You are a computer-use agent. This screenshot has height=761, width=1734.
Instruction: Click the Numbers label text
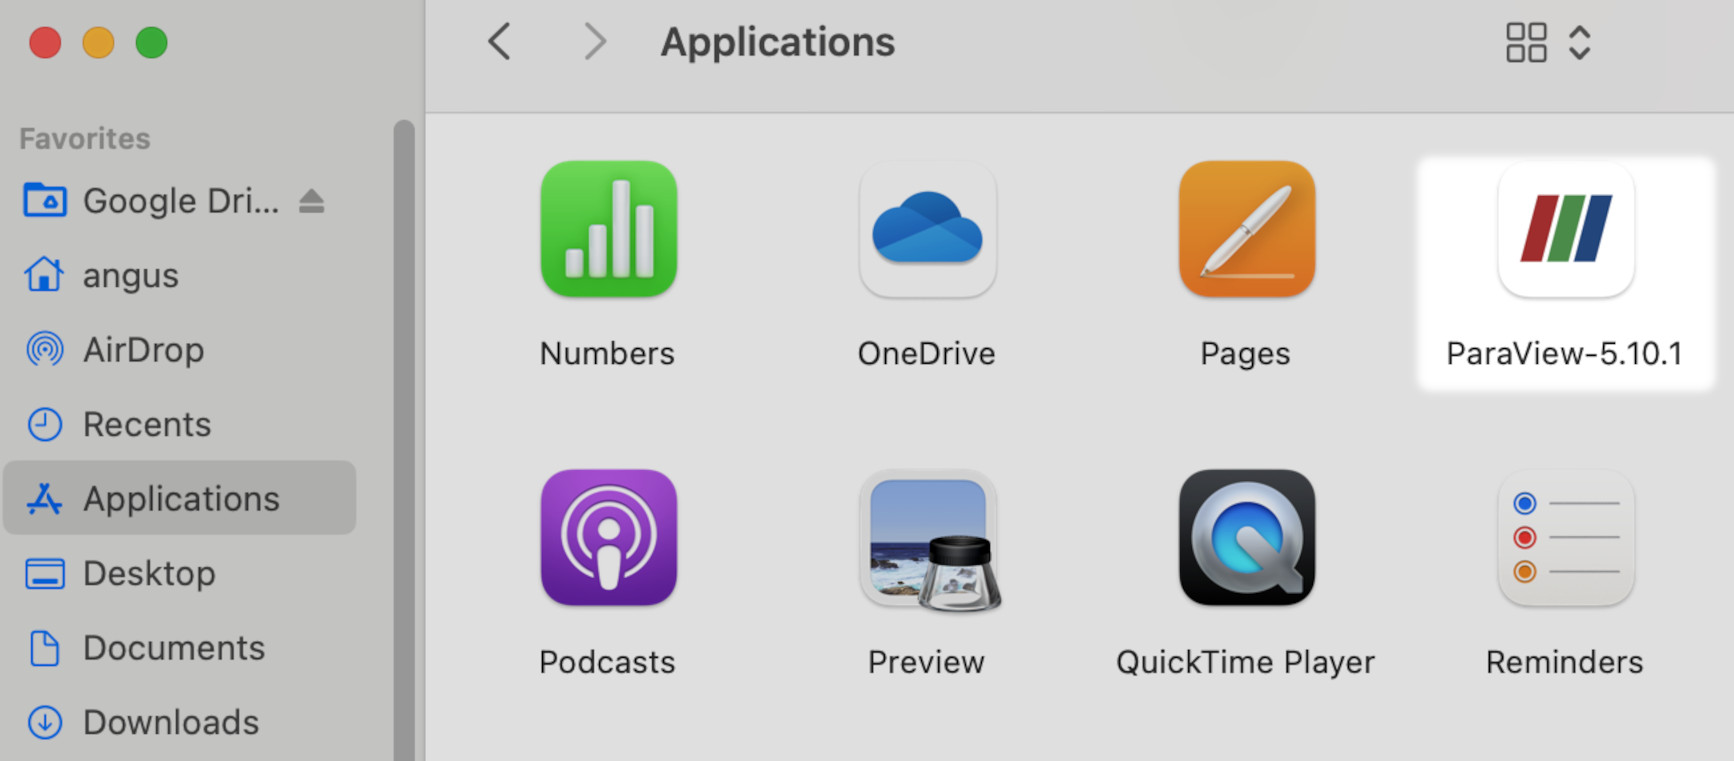click(607, 353)
